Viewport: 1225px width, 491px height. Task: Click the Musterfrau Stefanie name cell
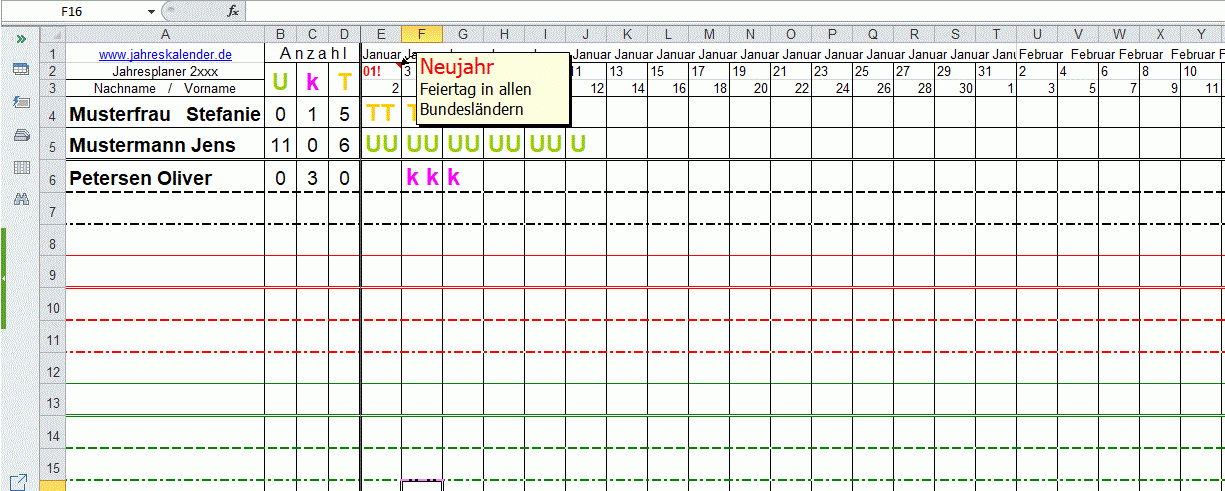(x=165, y=114)
